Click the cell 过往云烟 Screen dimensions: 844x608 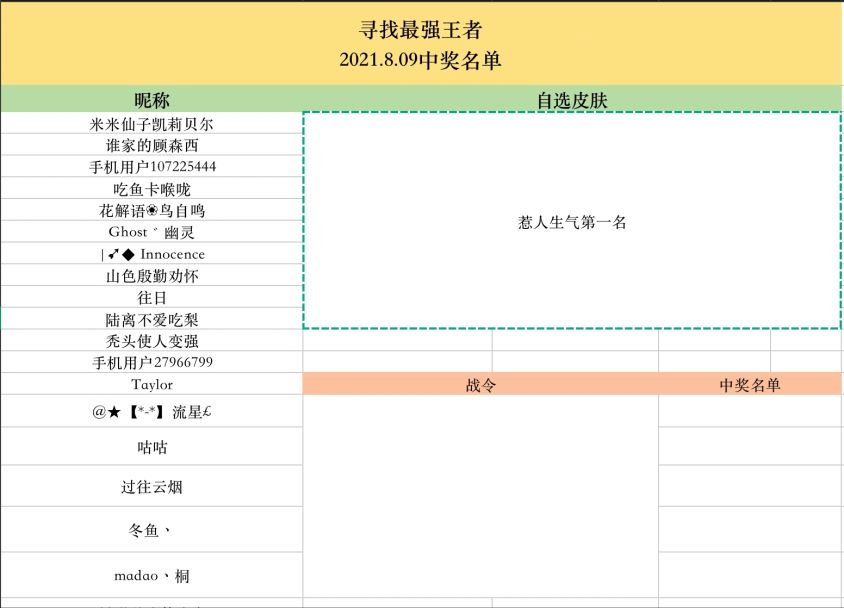coord(152,487)
